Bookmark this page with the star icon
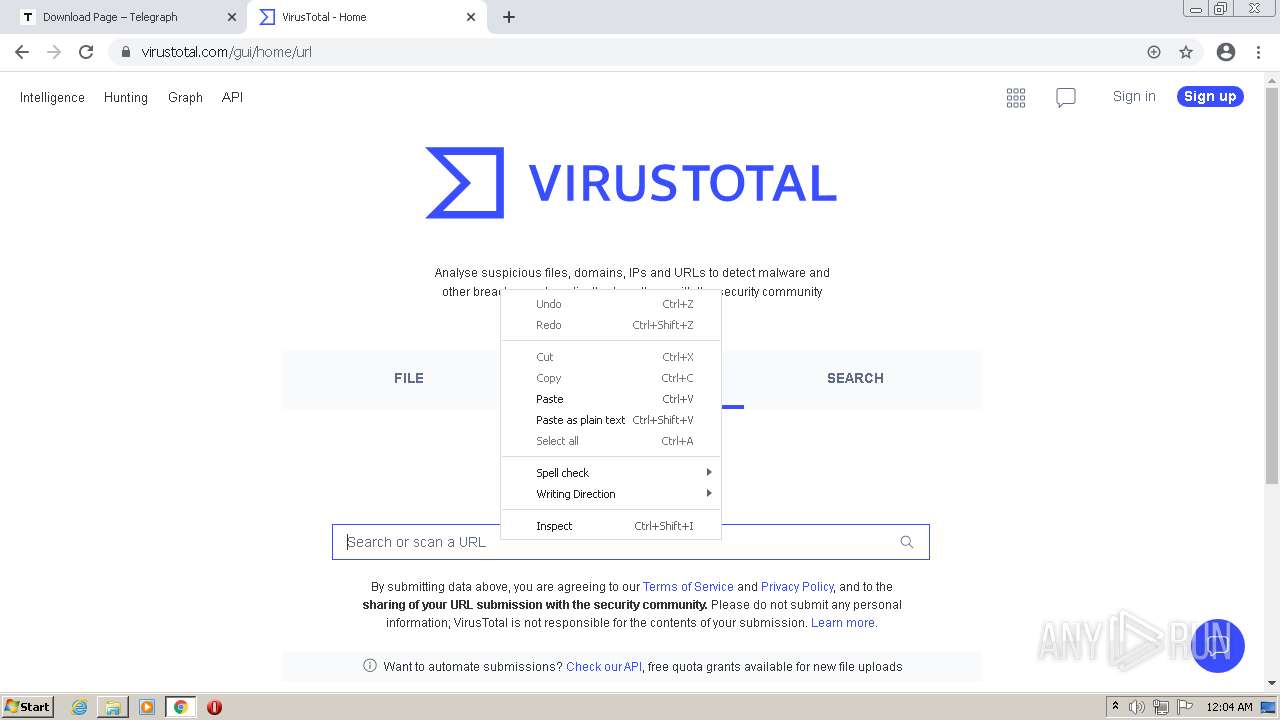This screenshot has height=720, width=1280. (1186, 52)
